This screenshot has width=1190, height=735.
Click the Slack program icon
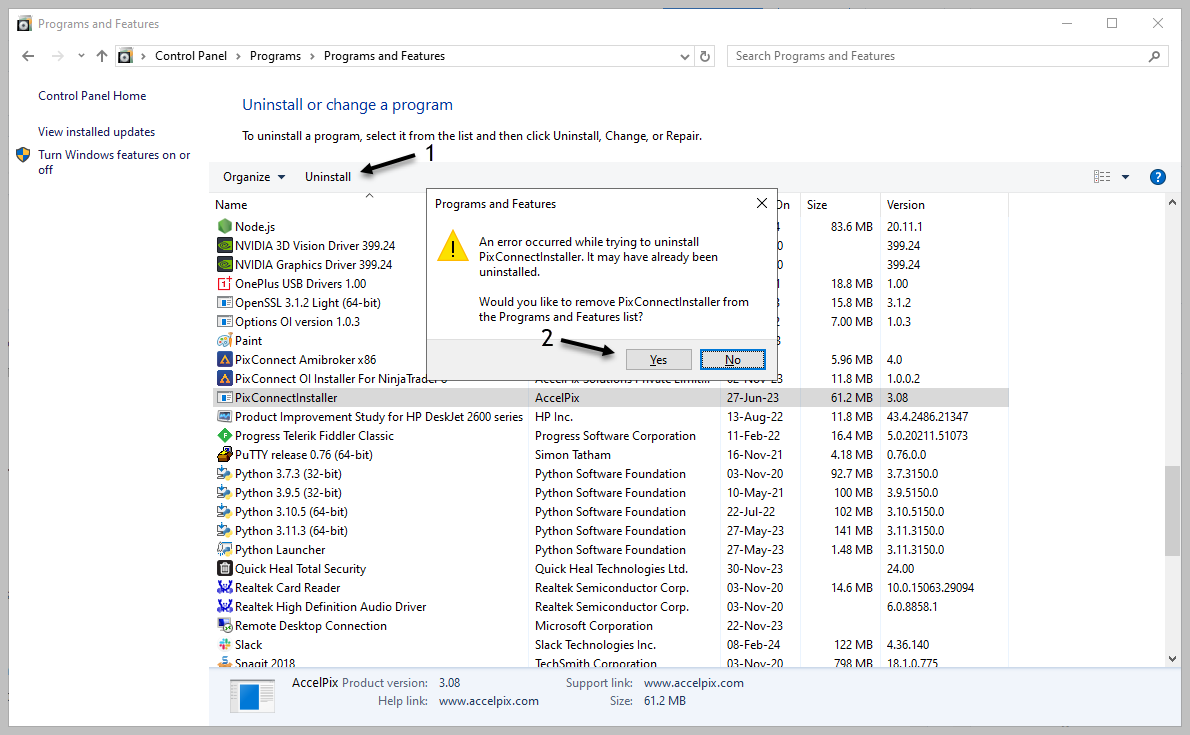225,644
